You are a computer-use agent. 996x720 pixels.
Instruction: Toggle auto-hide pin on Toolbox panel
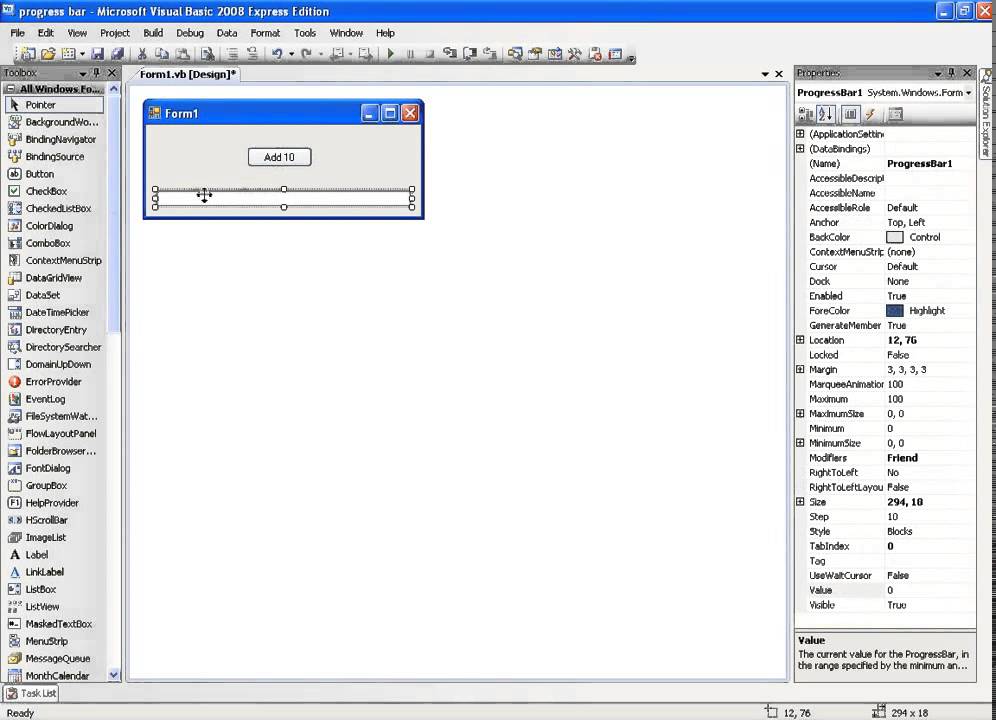(x=97, y=73)
